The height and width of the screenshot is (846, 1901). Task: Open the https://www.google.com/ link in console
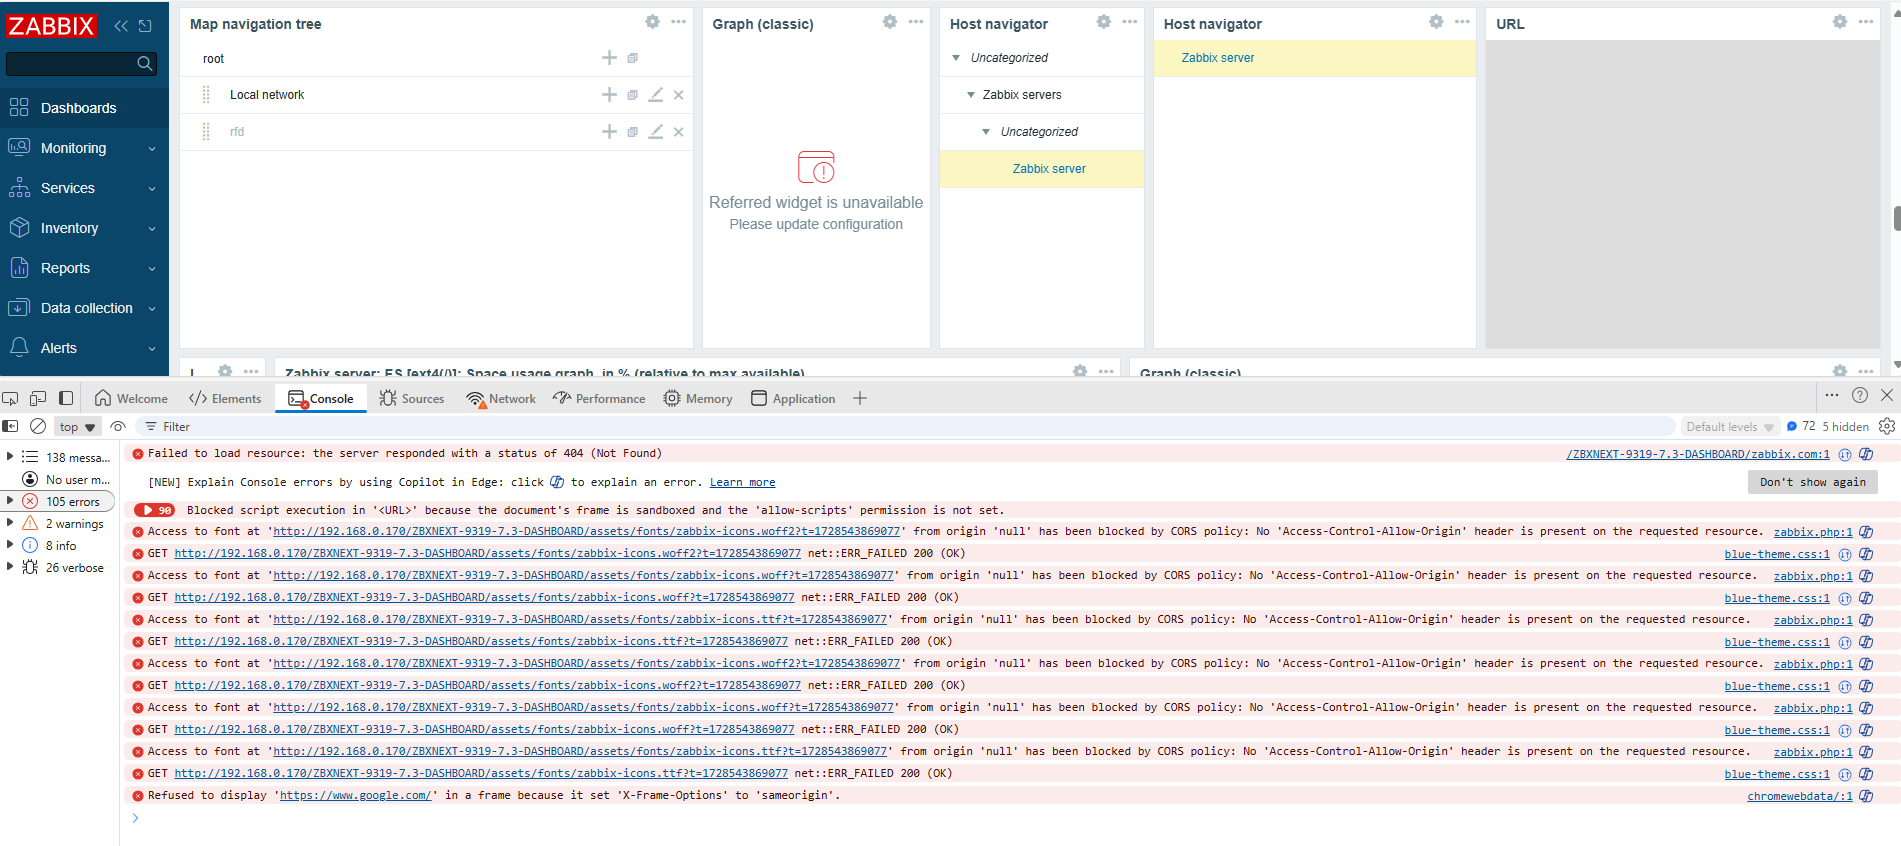[x=355, y=796]
